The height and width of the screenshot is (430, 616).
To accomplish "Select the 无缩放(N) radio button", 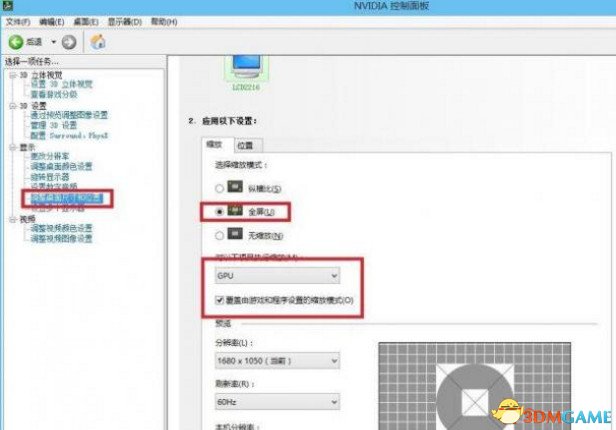I will (x=220, y=236).
